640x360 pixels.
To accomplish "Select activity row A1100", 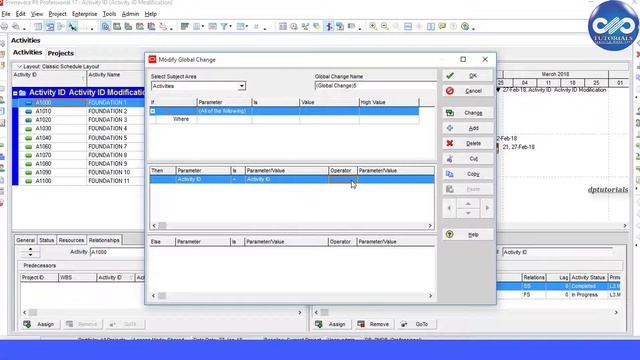I will [x=43, y=181].
